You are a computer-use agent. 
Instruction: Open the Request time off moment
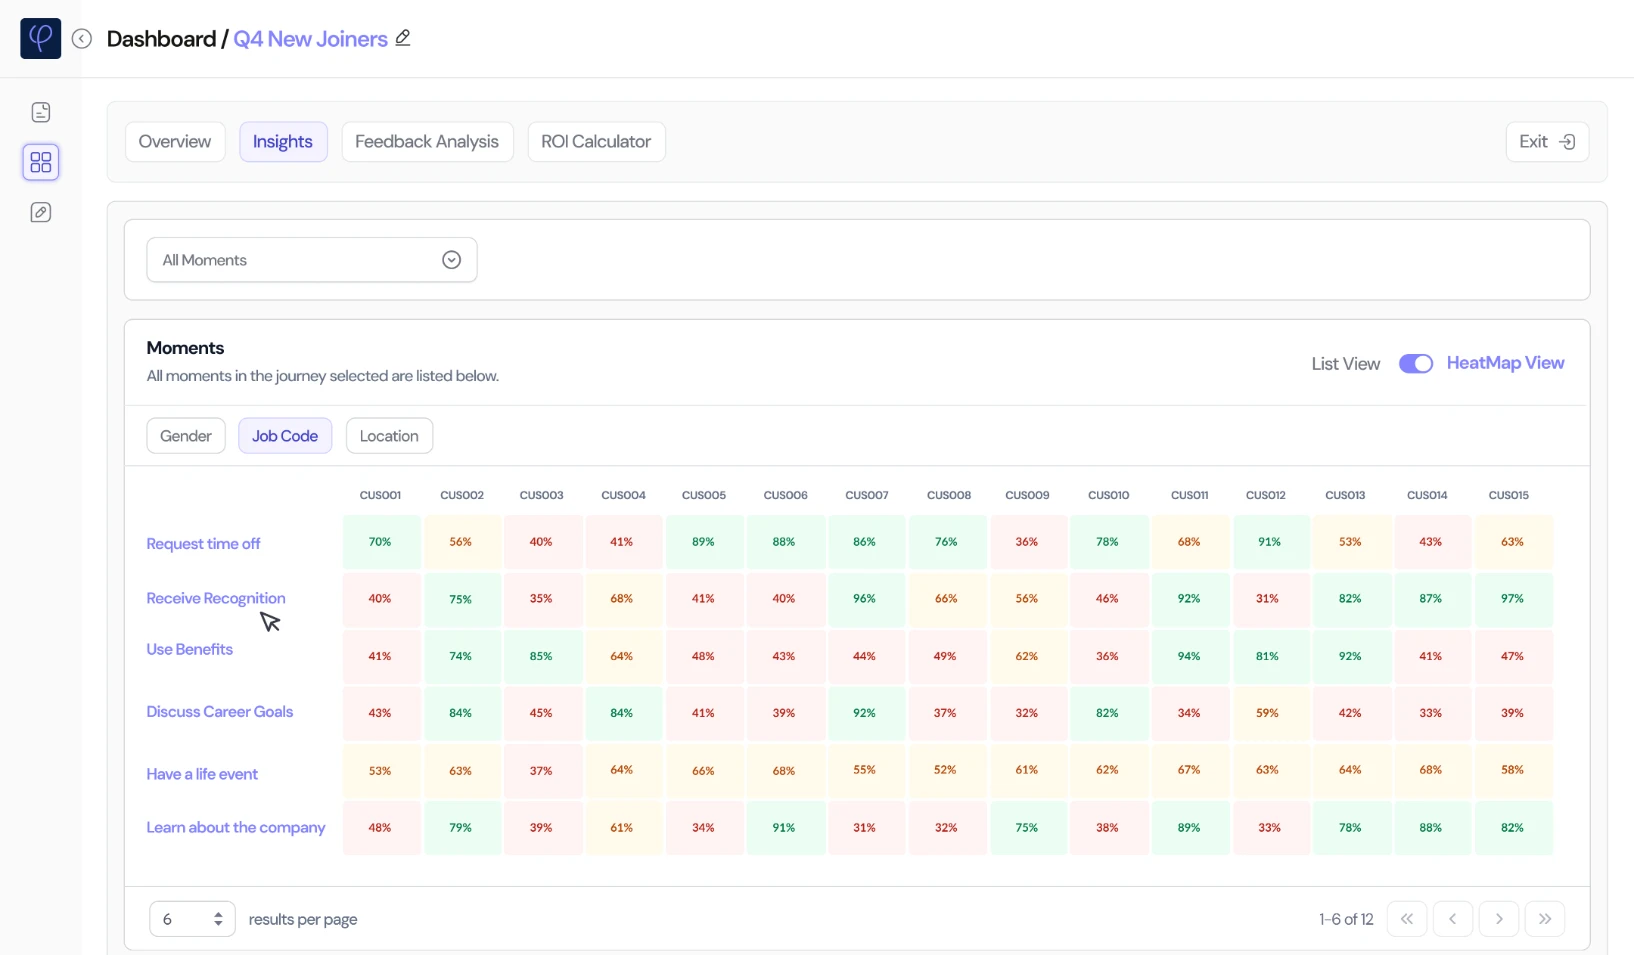[x=203, y=544]
